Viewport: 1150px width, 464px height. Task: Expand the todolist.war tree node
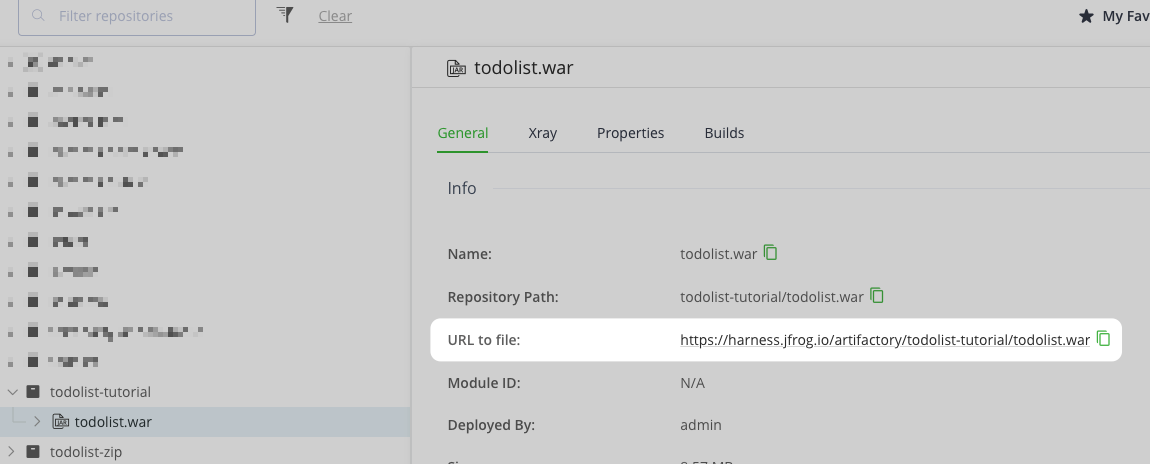[x=38, y=422]
